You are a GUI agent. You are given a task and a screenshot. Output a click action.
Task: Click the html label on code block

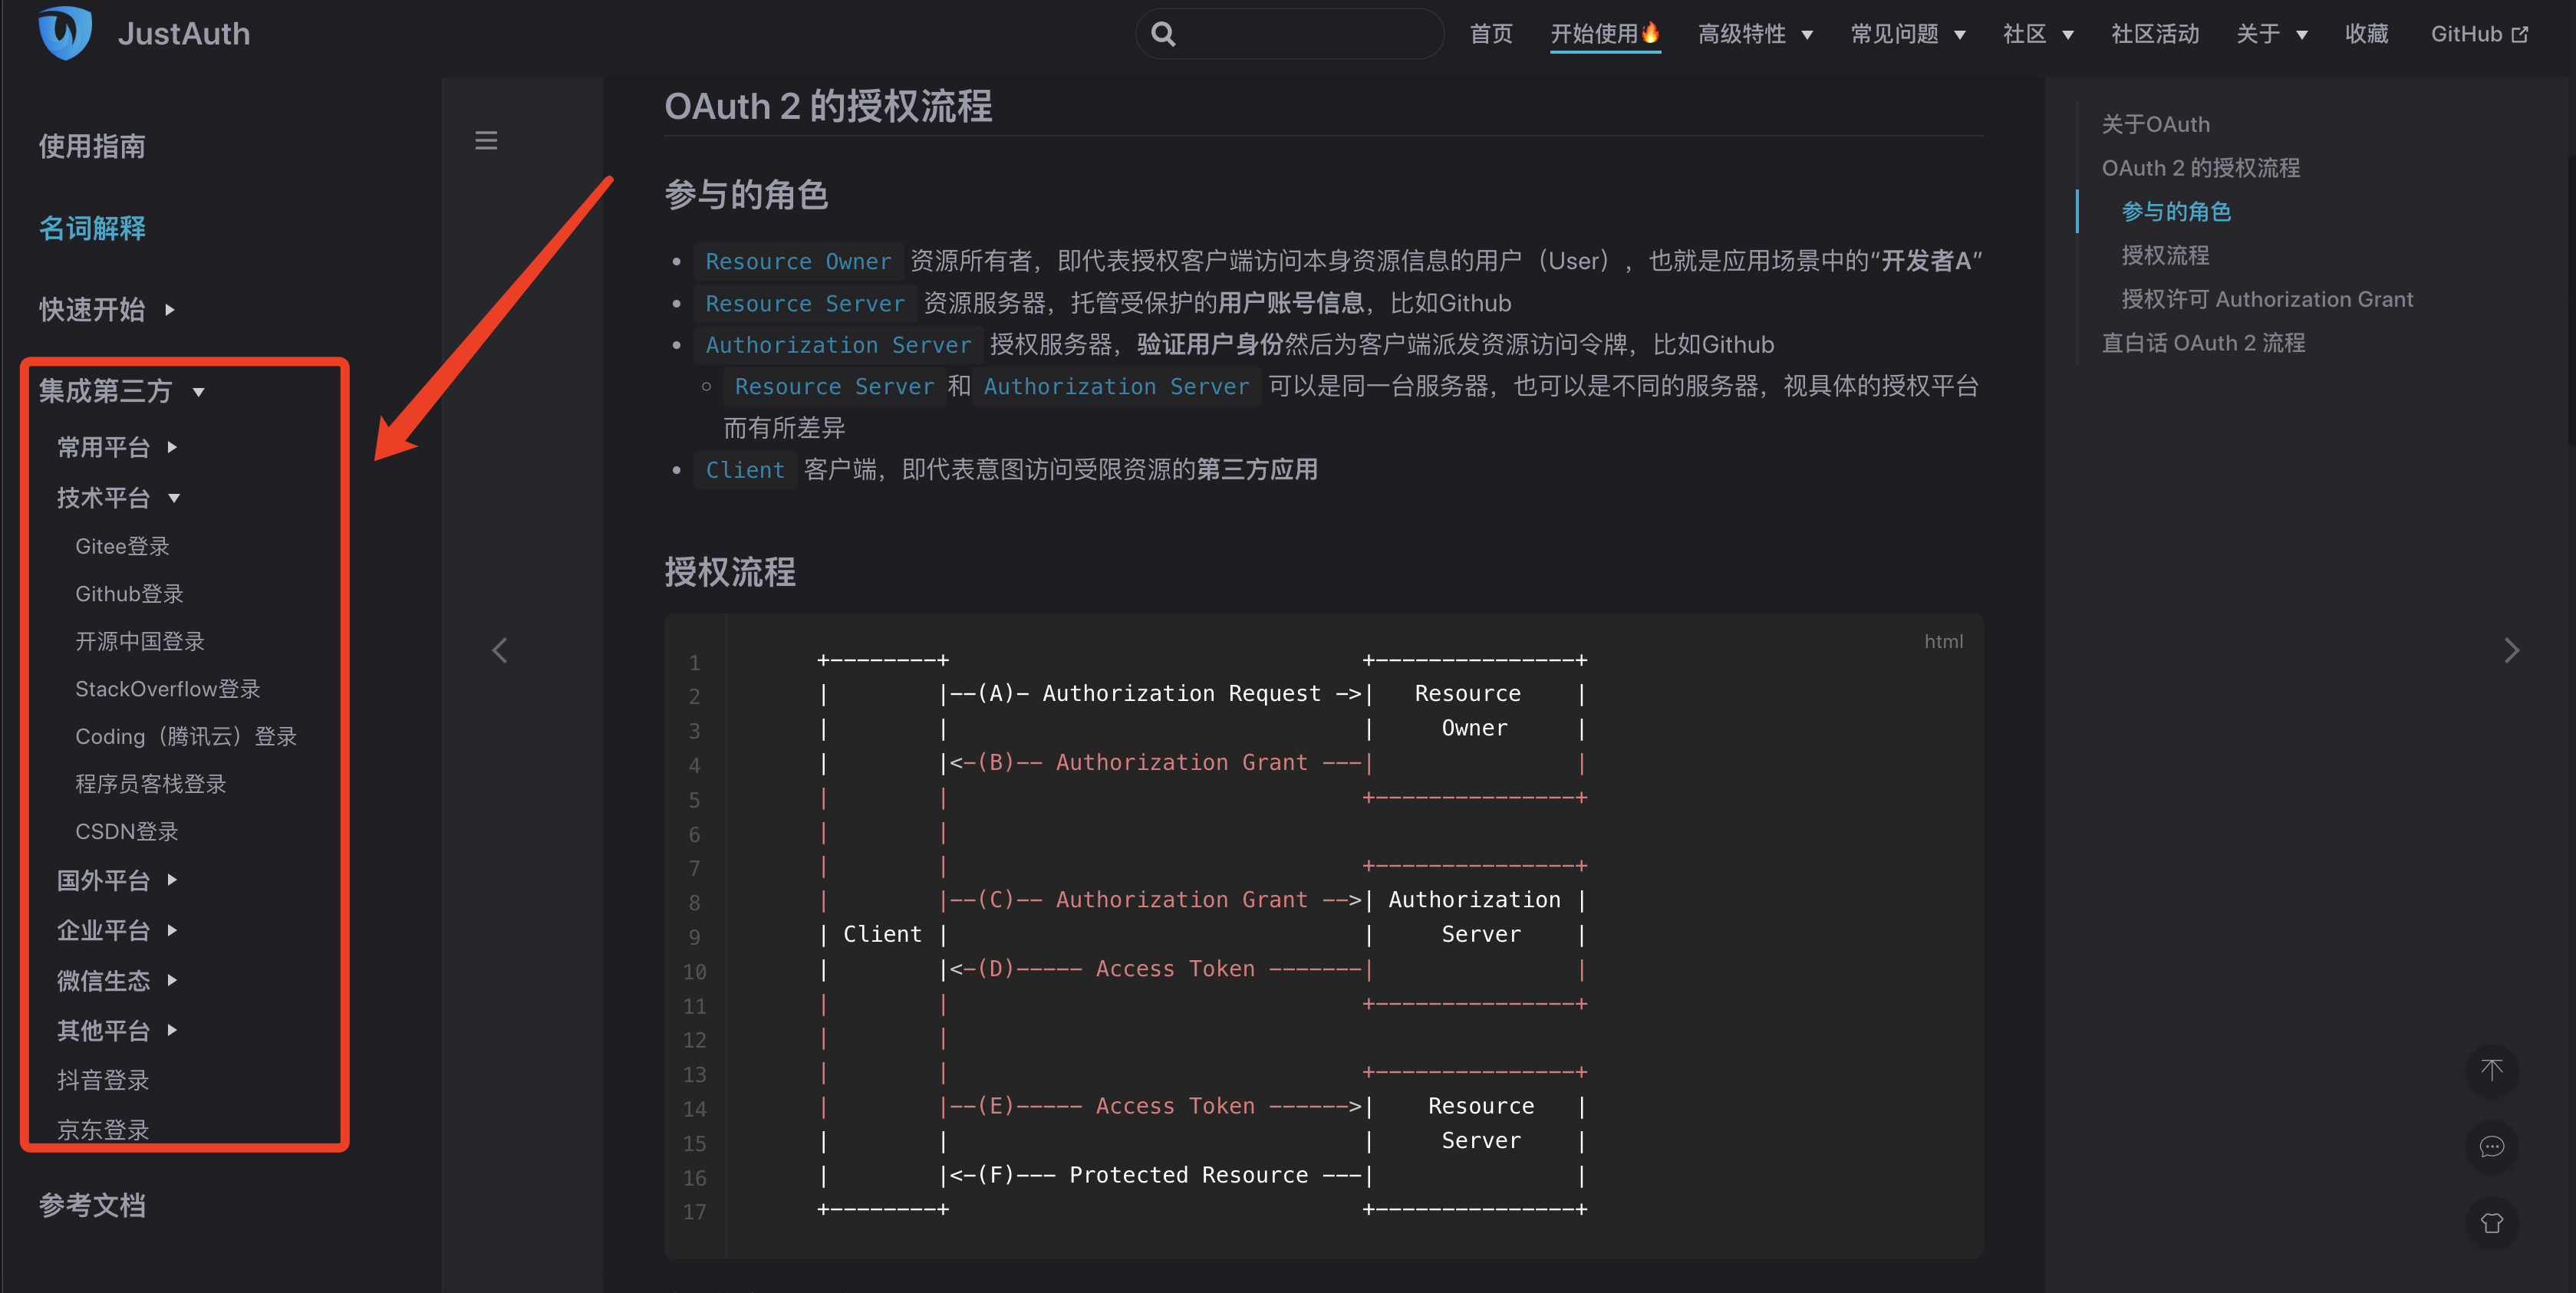point(1943,642)
